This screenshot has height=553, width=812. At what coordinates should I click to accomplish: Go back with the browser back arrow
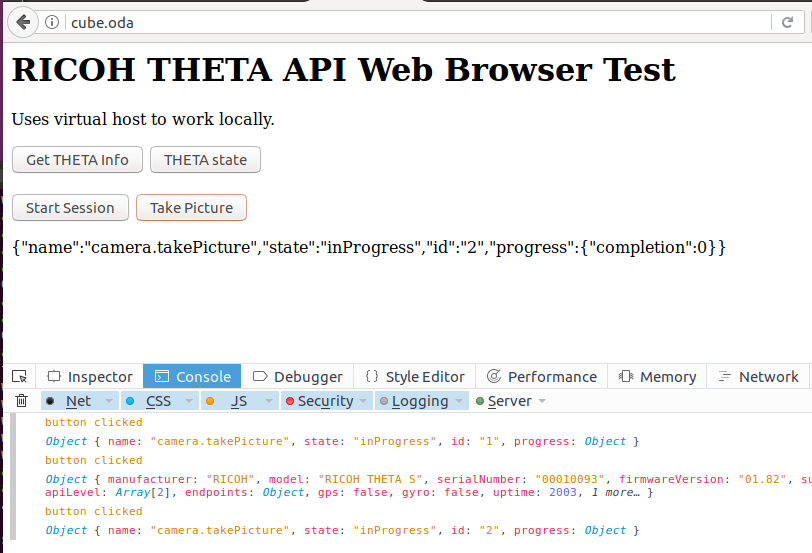(x=23, y=22)
